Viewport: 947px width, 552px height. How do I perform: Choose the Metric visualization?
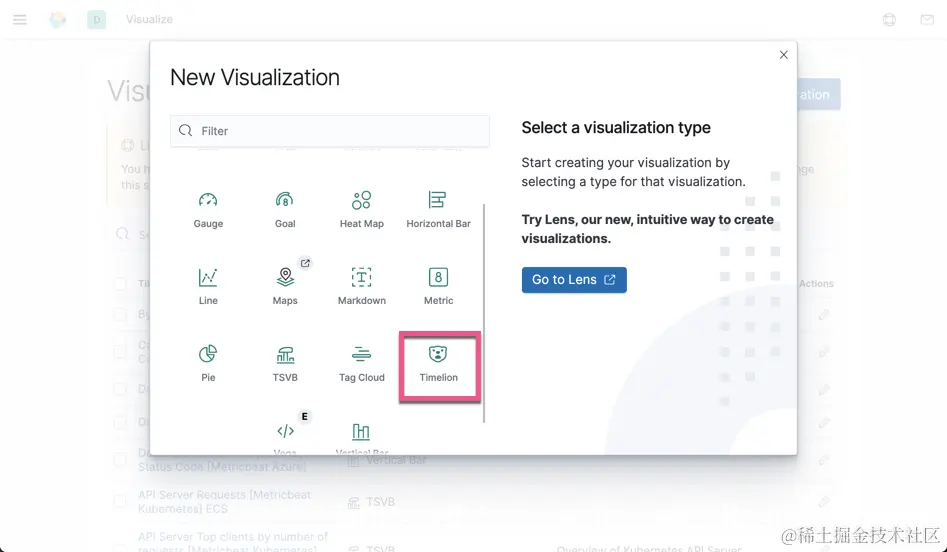click(438, 287)
